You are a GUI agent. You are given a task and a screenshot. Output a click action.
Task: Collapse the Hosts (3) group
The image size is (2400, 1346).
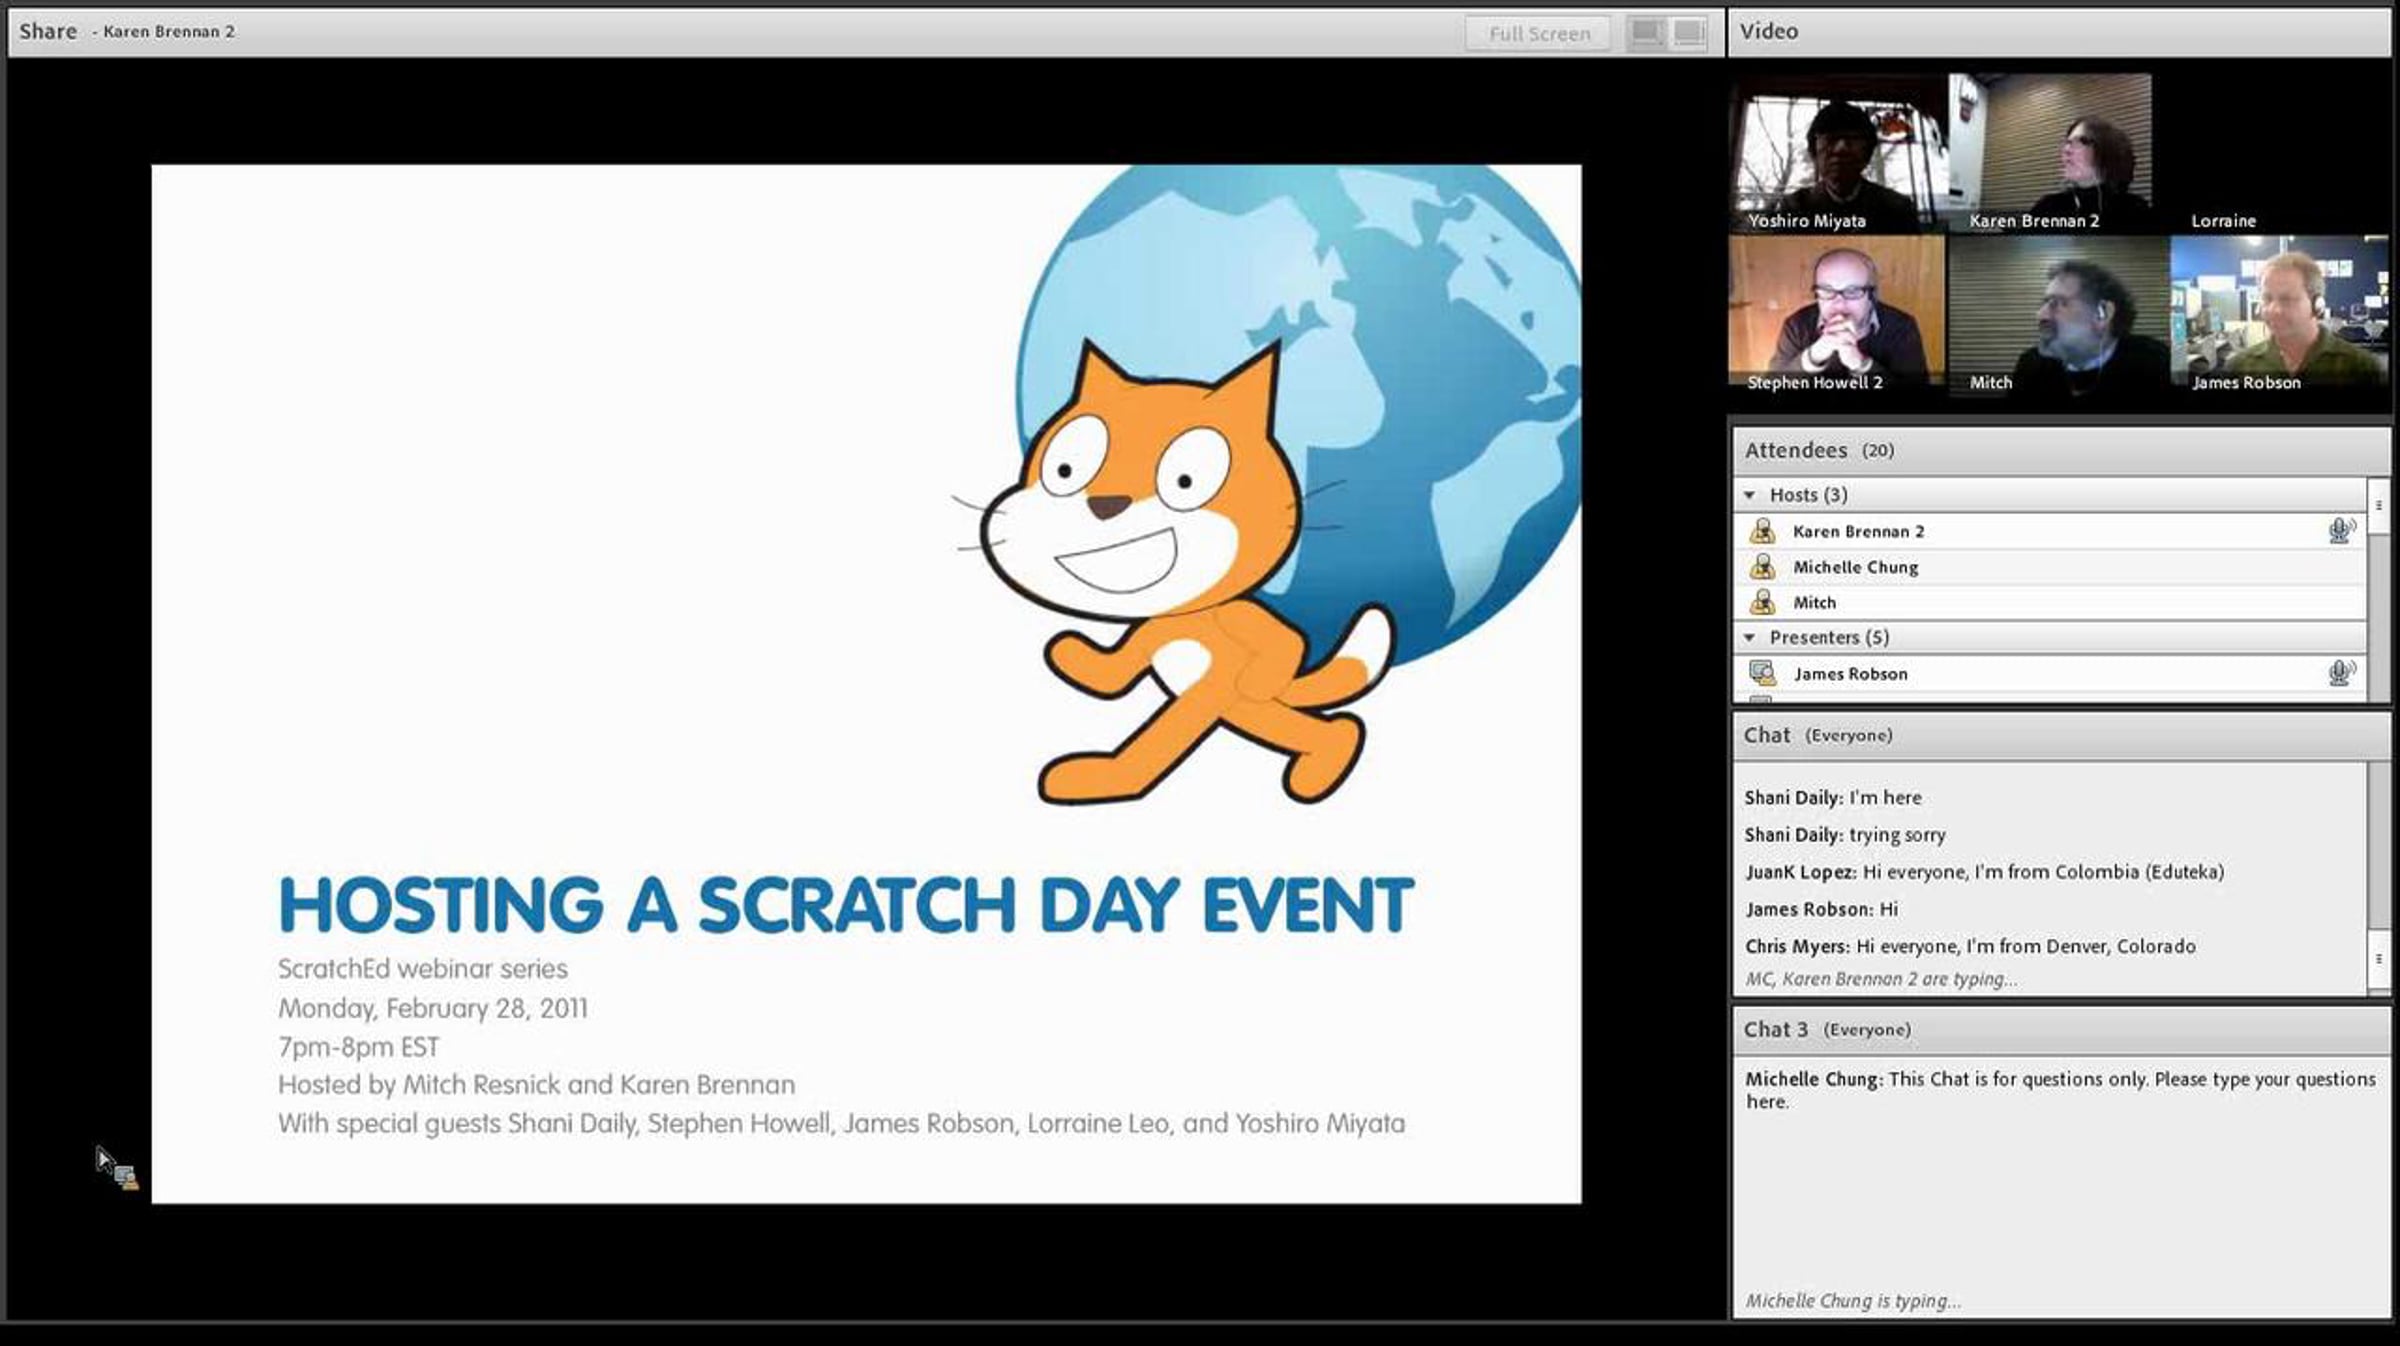click(x=1750, y=495)
